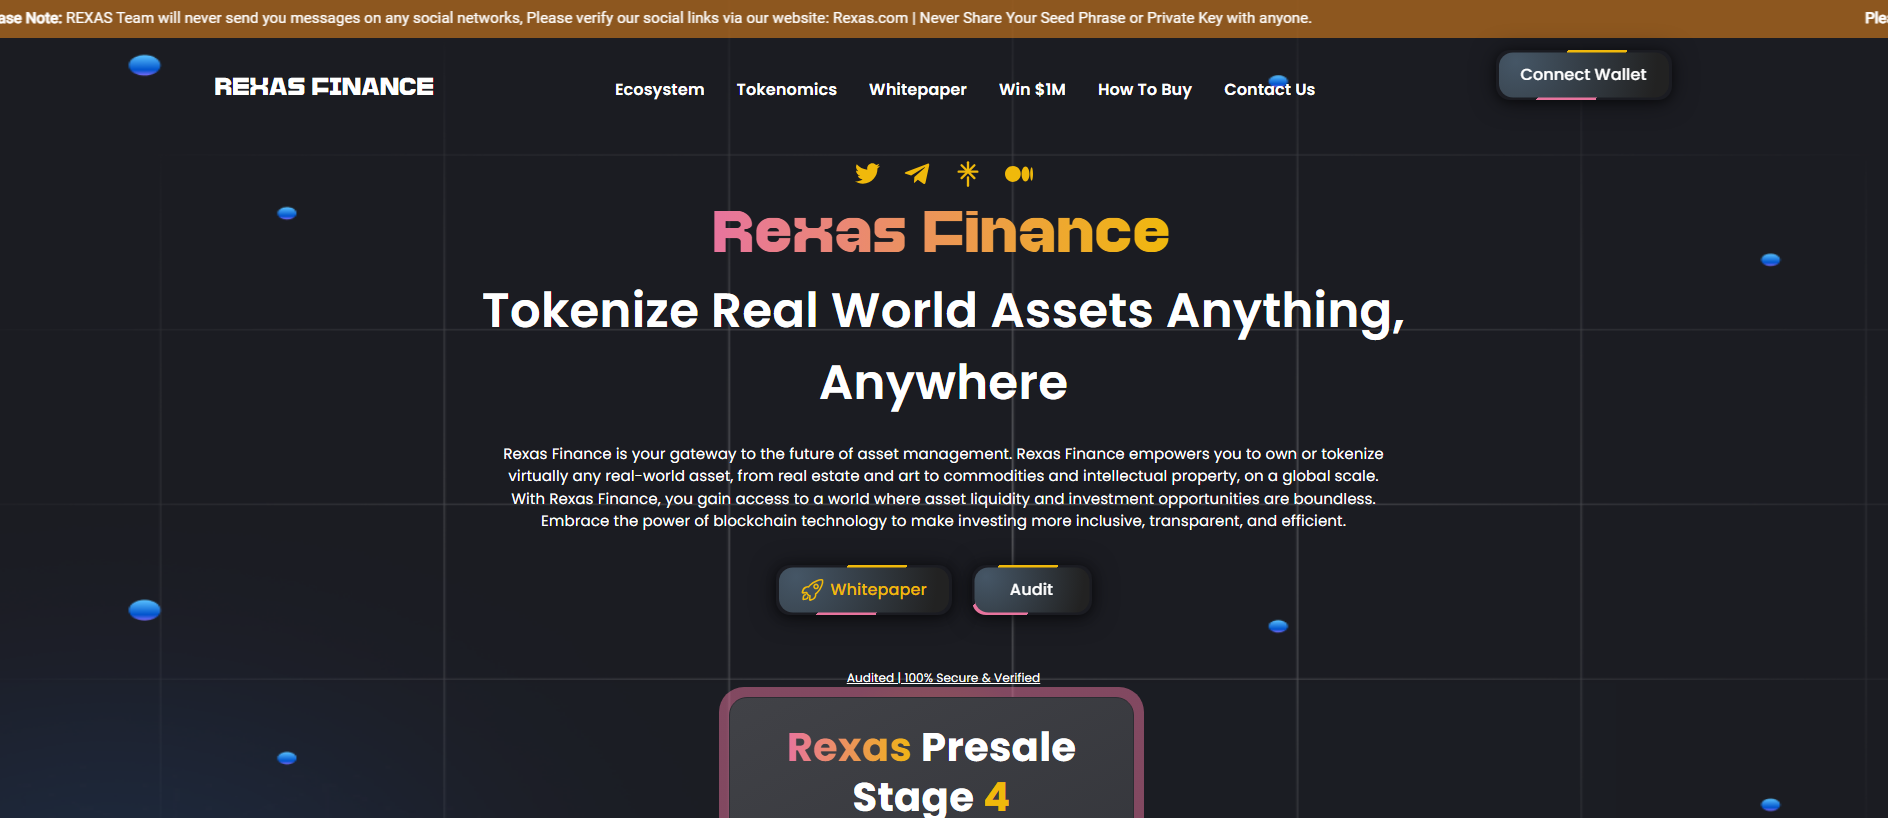
Task: Open Whitepaper in the navigation bar
Action: [918, 89]
